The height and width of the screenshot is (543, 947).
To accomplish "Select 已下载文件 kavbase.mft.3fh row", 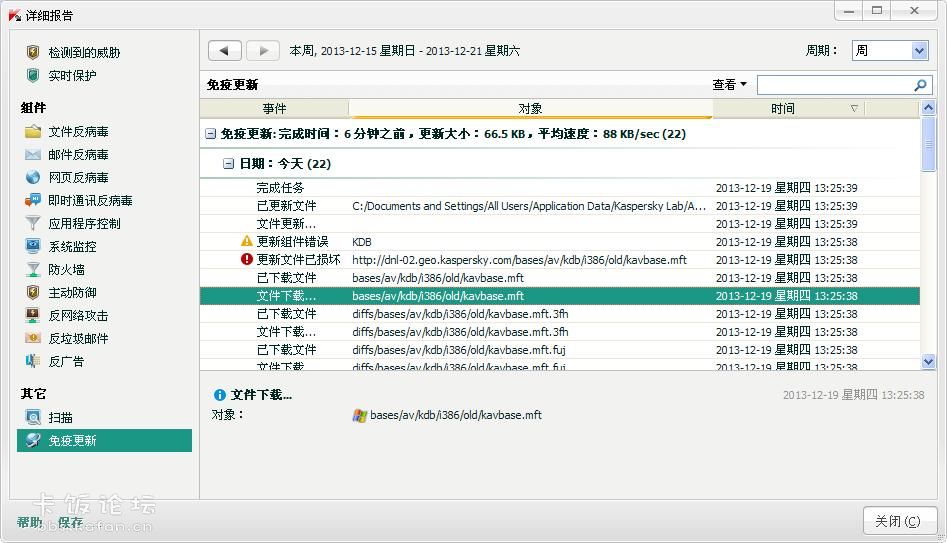I will tap(560, 314).
